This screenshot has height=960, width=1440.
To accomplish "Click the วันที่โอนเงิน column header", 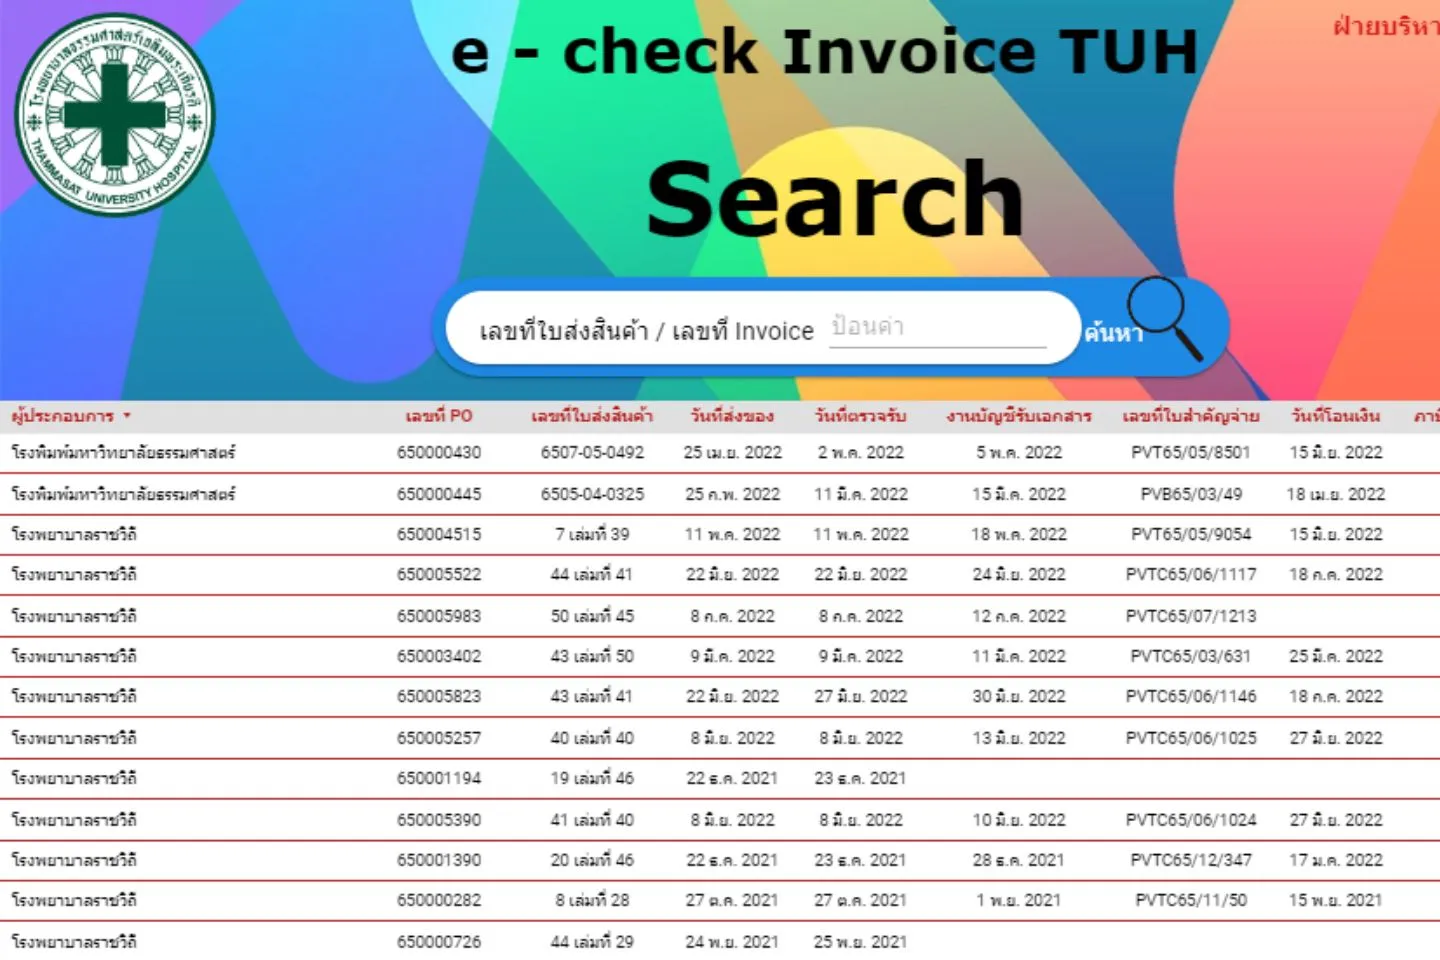I will [1335, 416].
